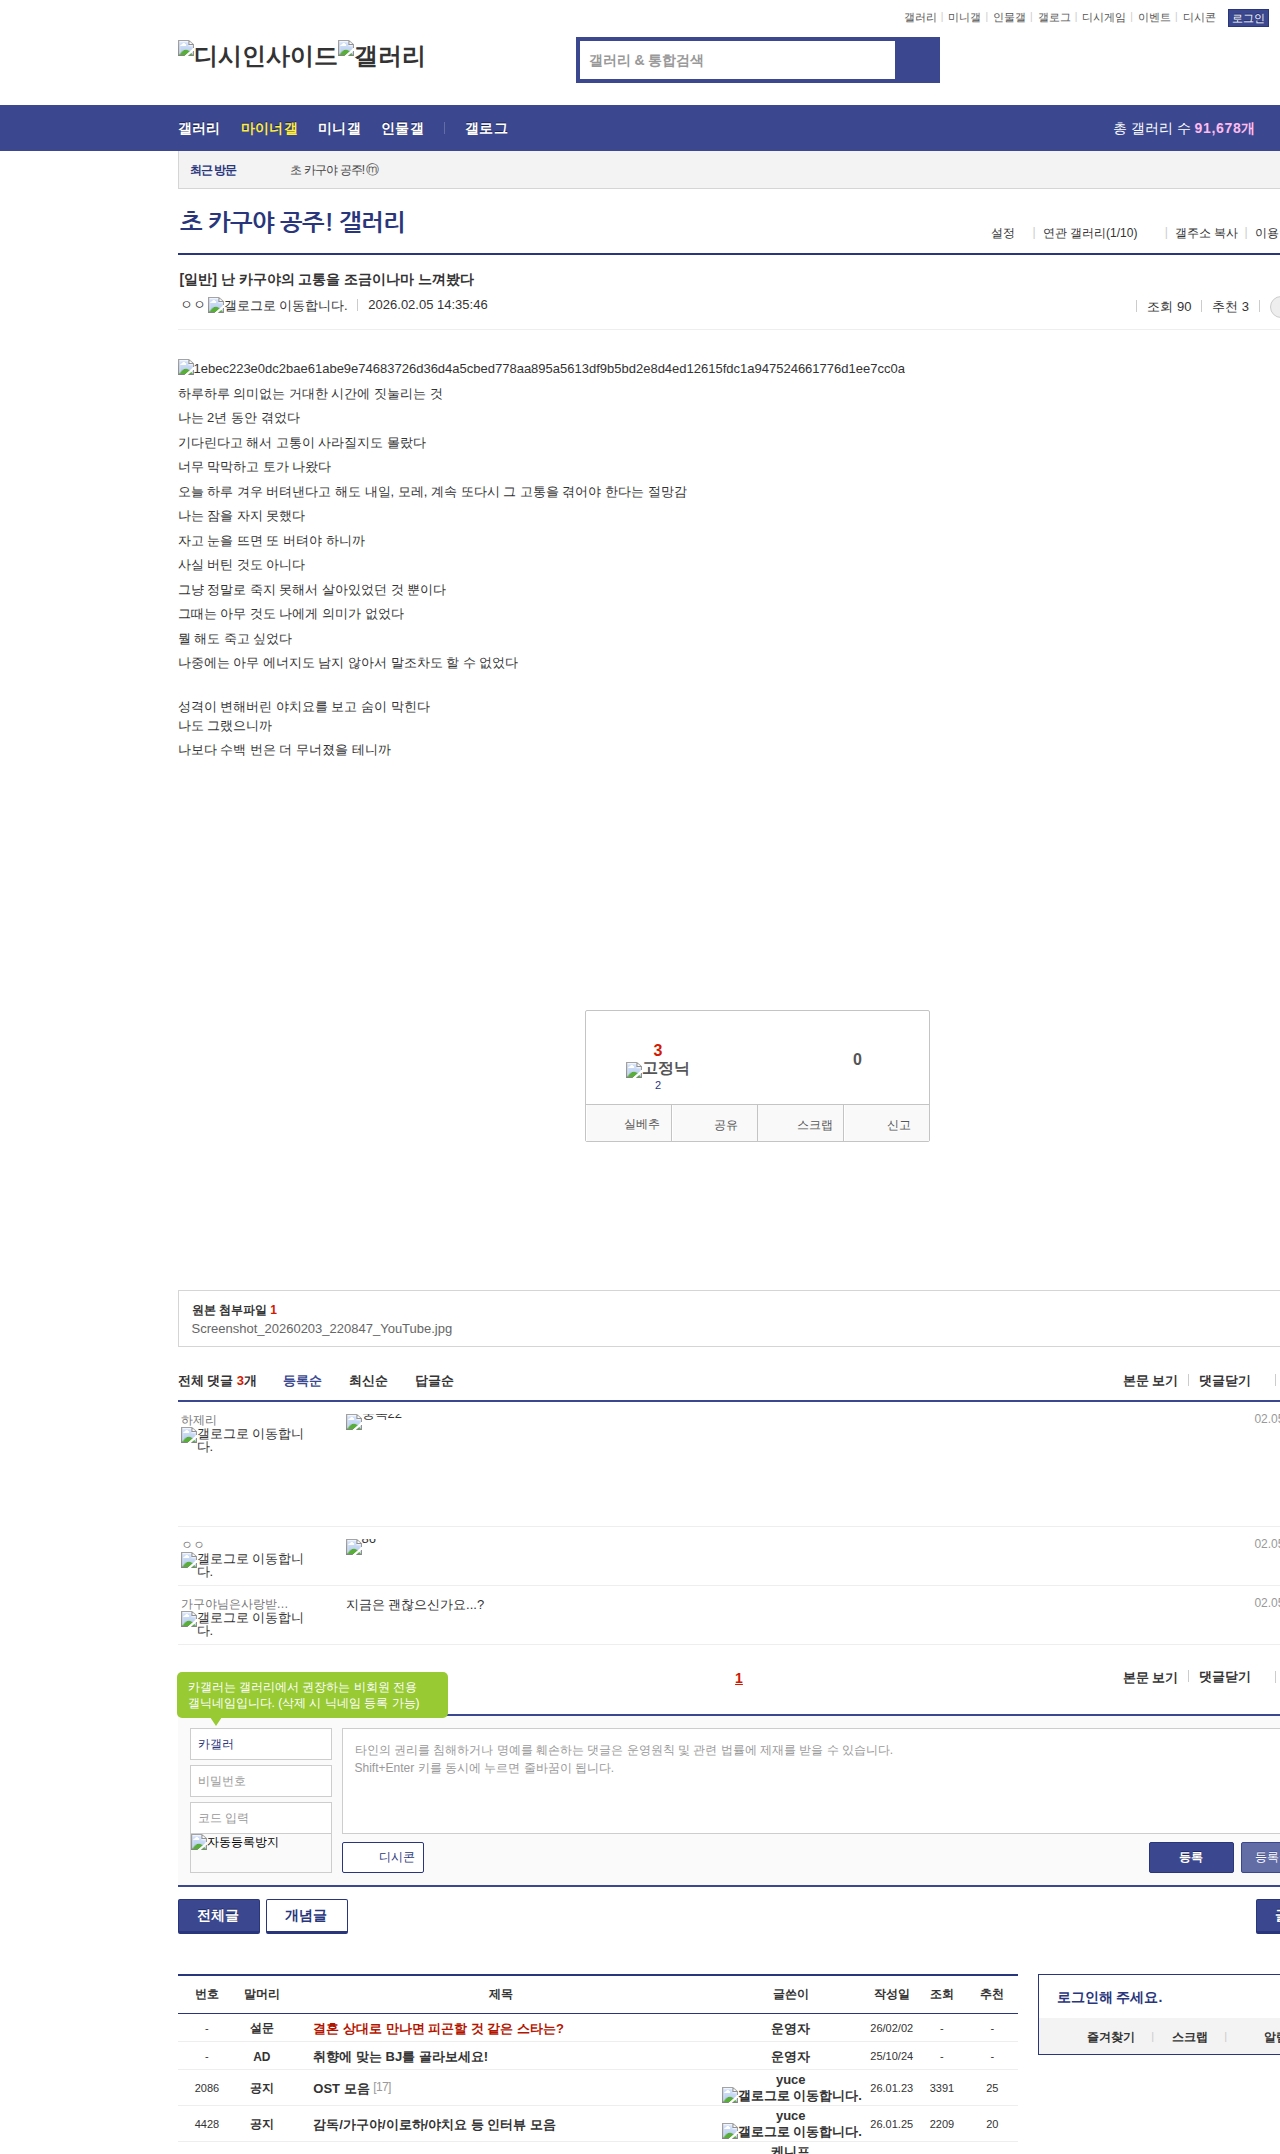Select 갤로그 in the blue navigation bar
This screenshot has height=2154, width=1280.
coord(486,128)
